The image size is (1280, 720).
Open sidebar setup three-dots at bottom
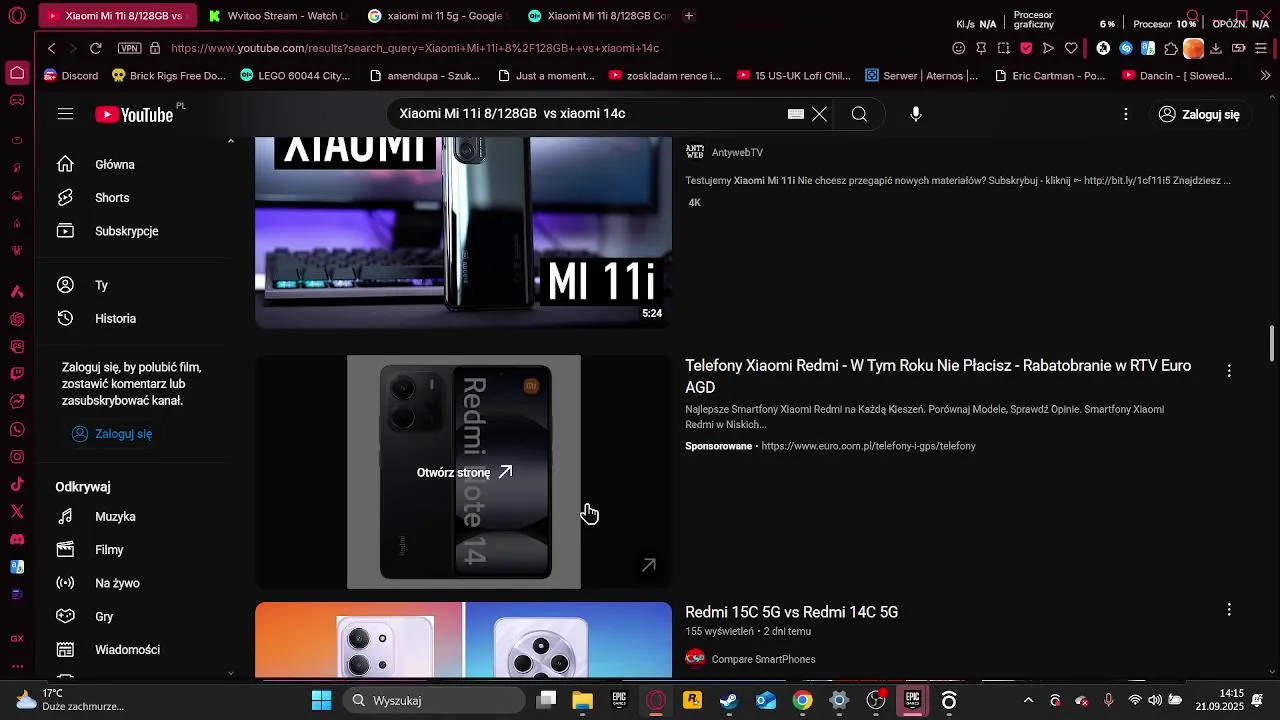[x=17, y=666]
